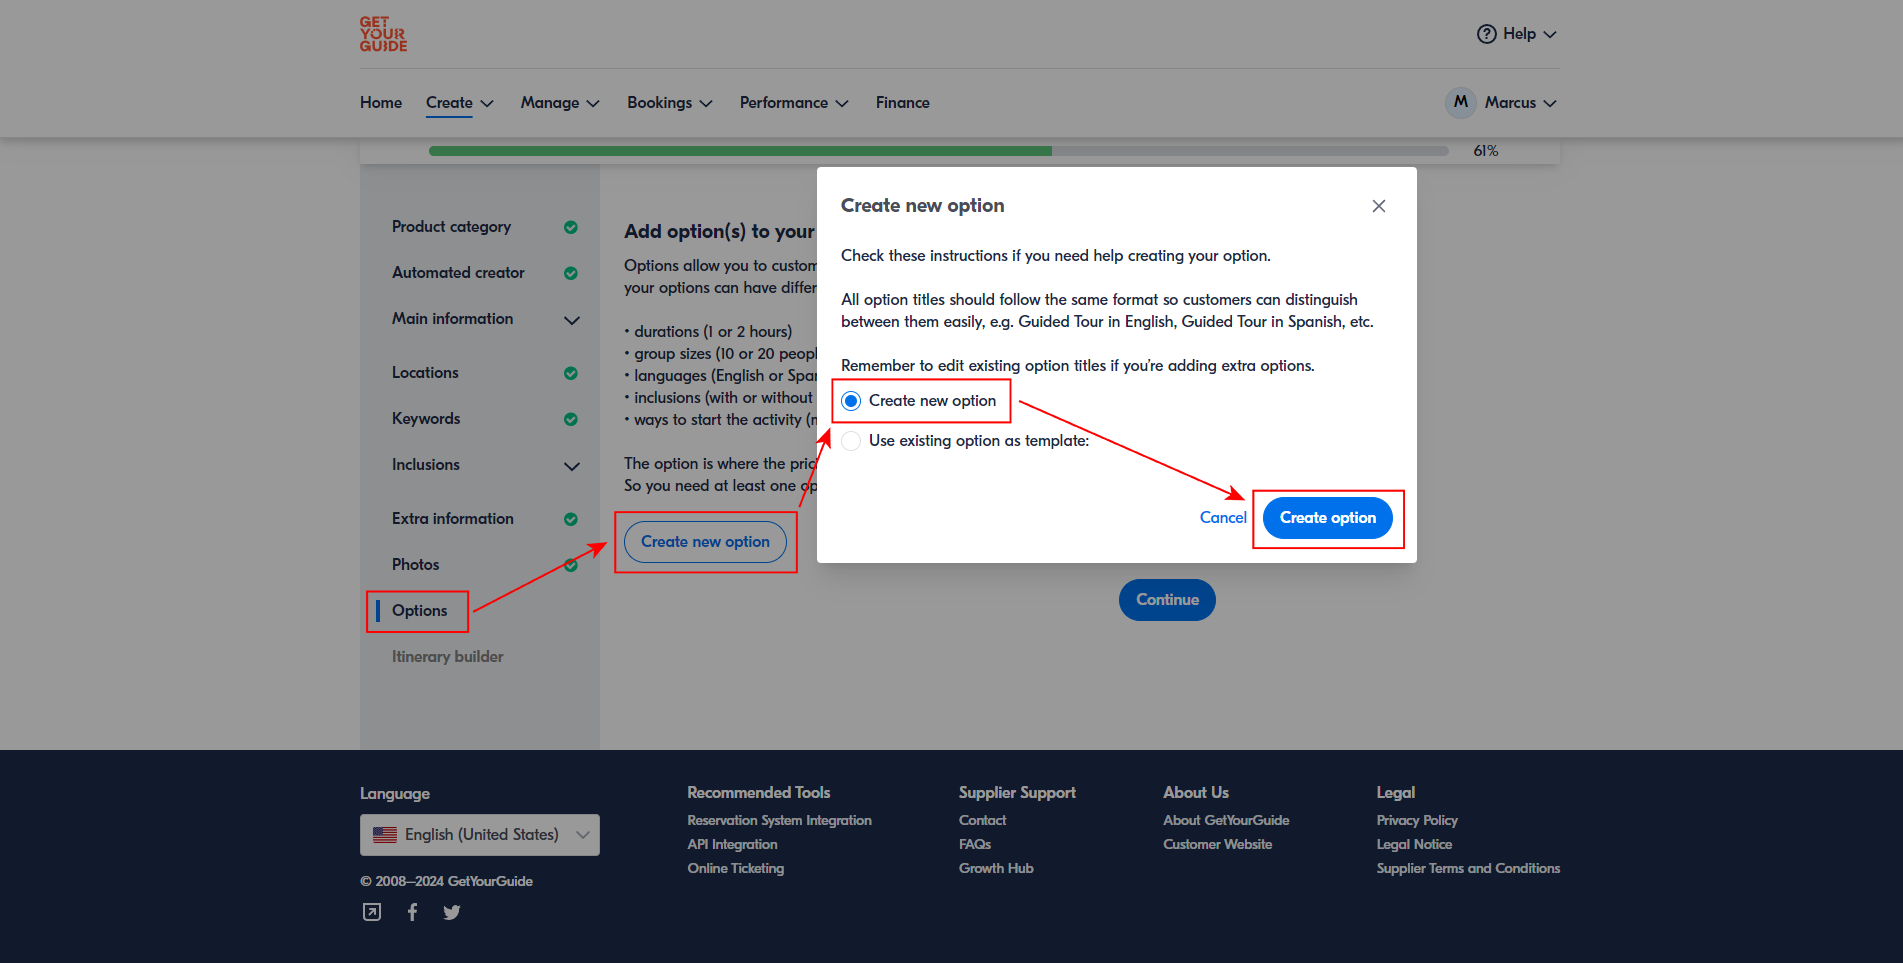Click the external link icon in footer

tap(372, 912)
